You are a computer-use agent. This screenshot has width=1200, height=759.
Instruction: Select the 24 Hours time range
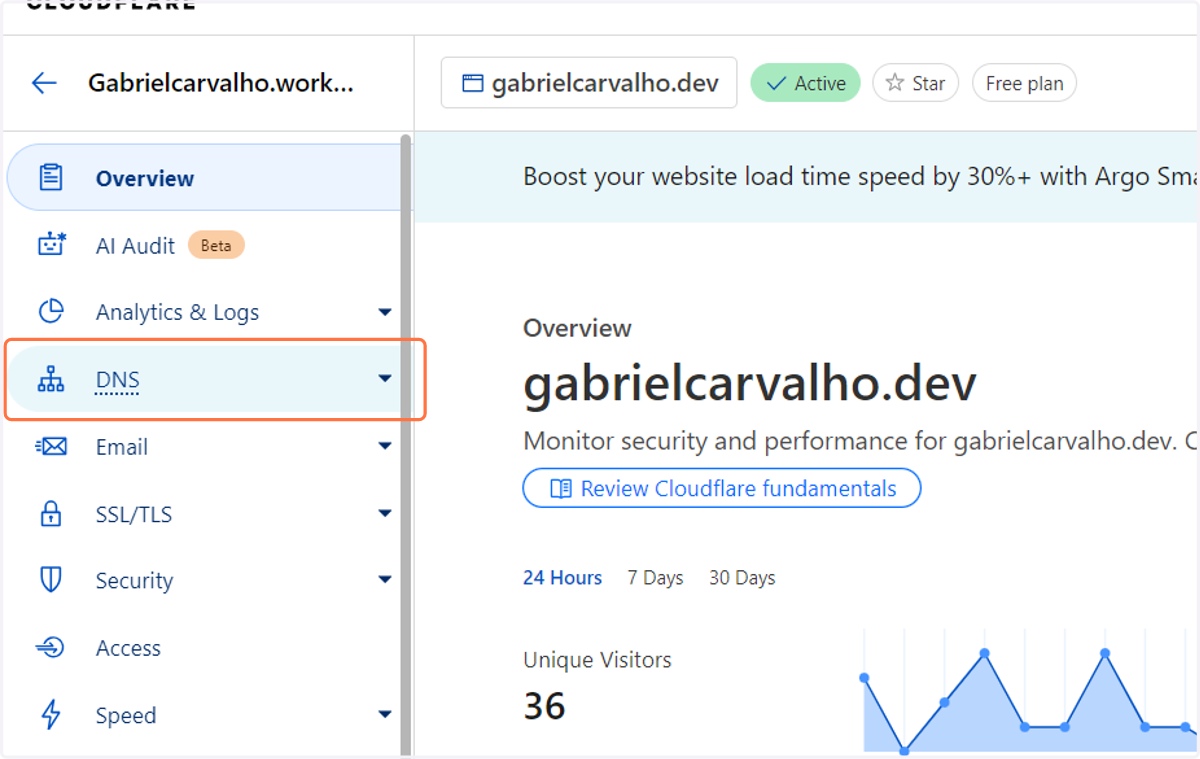coord(562,578)
